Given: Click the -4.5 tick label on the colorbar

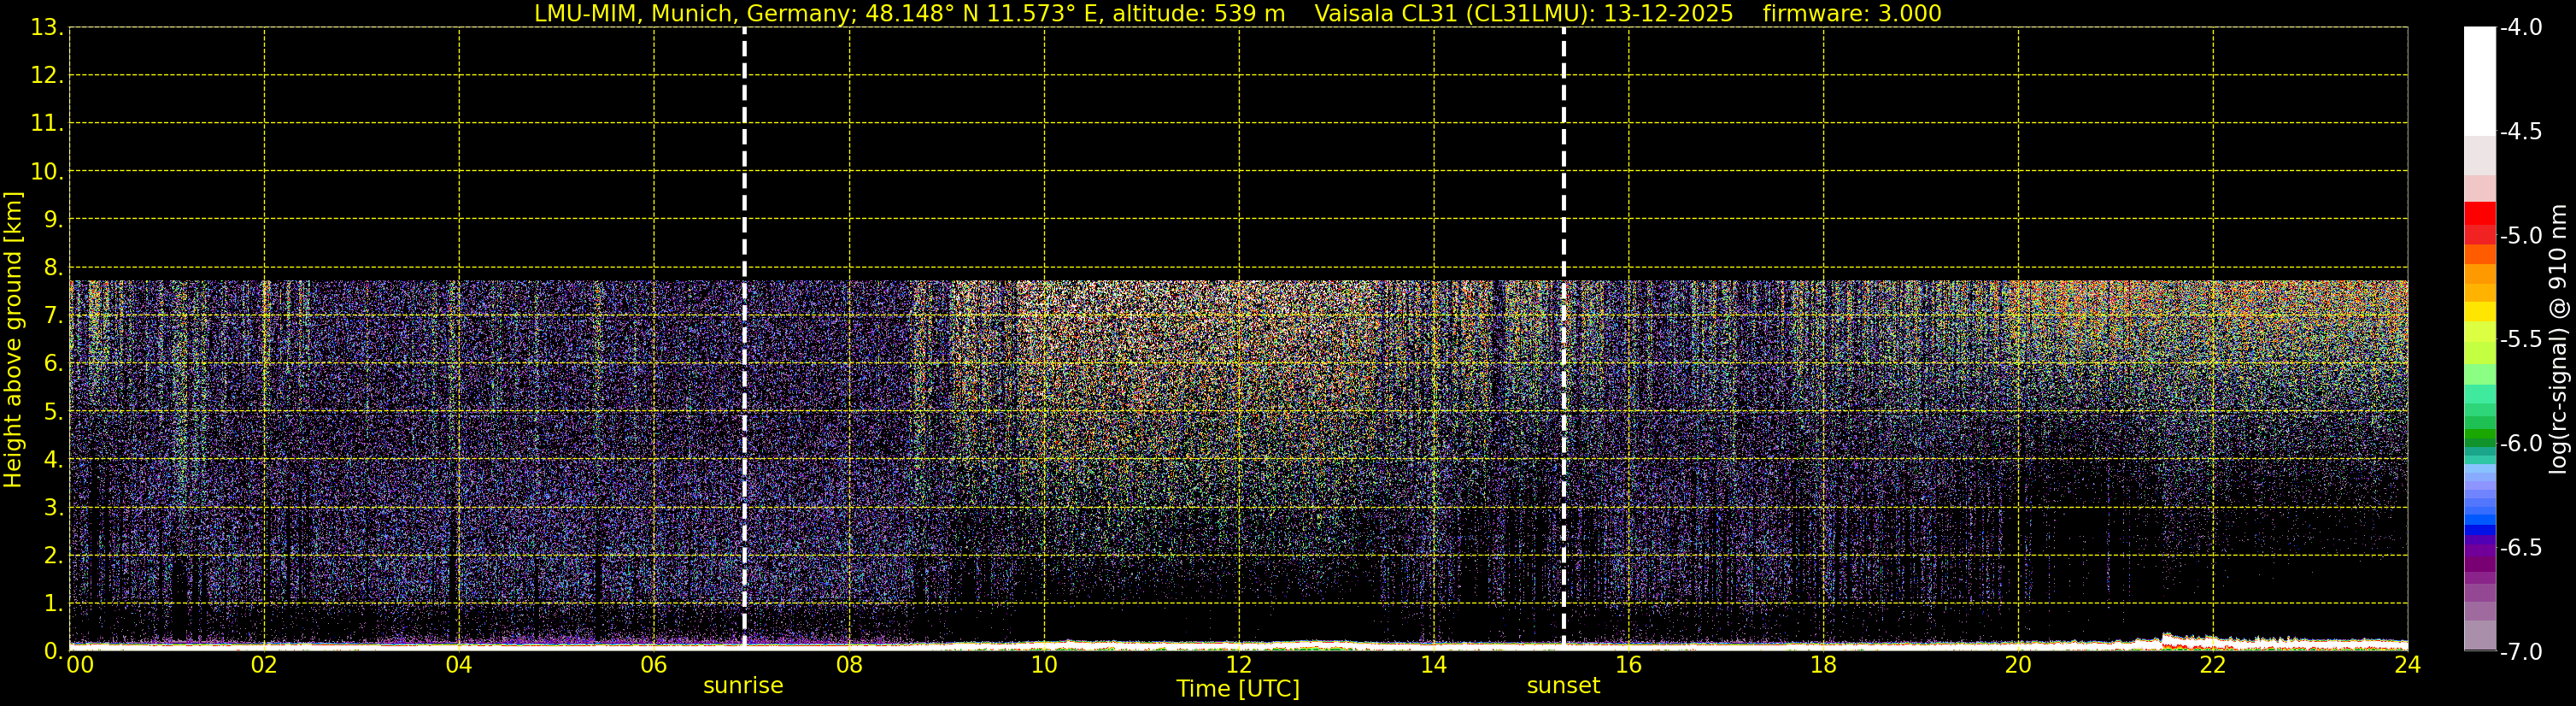Looking at the screenshot, I should pos(2520,132).
